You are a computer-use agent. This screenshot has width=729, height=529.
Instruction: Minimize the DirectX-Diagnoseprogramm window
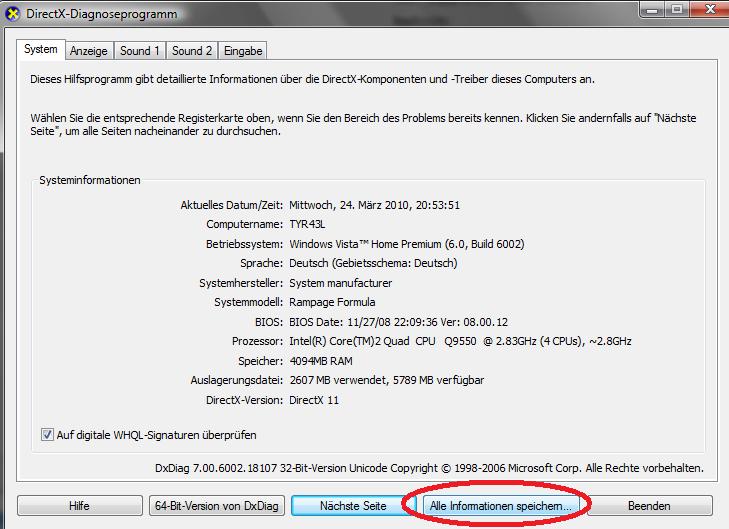(x=653, y=9)
